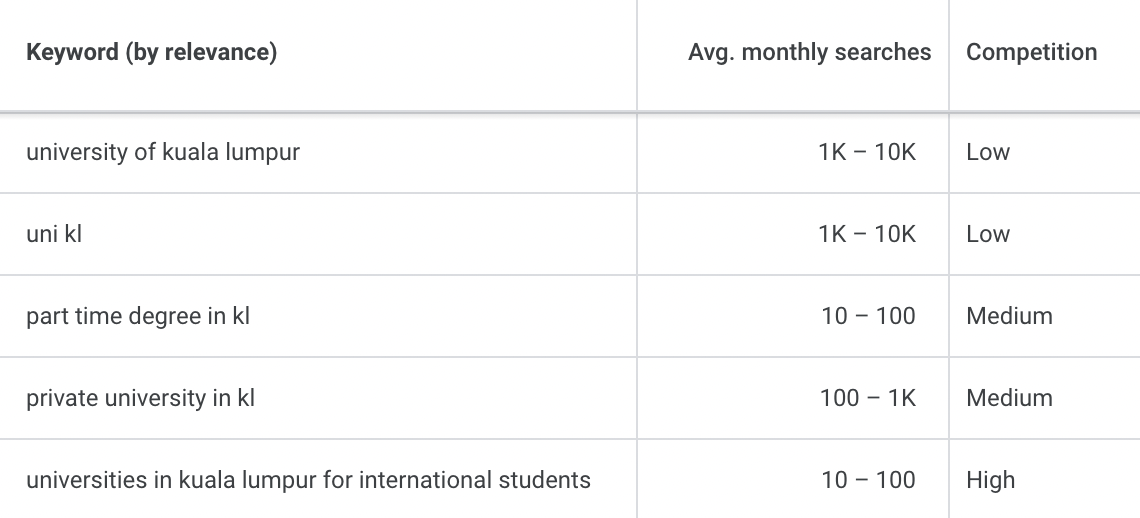This screenshot has height=518, width=1140.
Task: Sort by Keyword (by relevance) column header
Action: click(x=151, y=52)
